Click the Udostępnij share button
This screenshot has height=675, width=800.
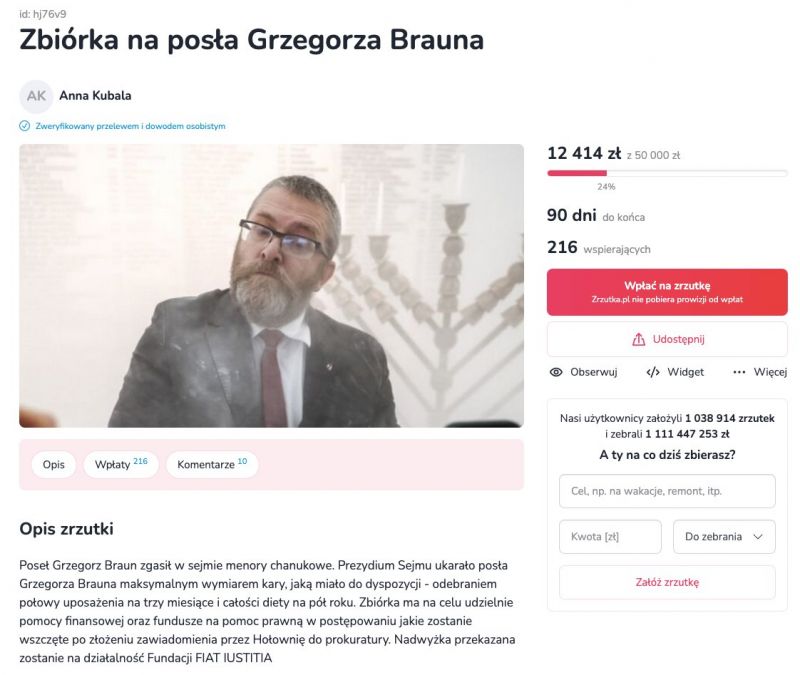coord(667,339)
